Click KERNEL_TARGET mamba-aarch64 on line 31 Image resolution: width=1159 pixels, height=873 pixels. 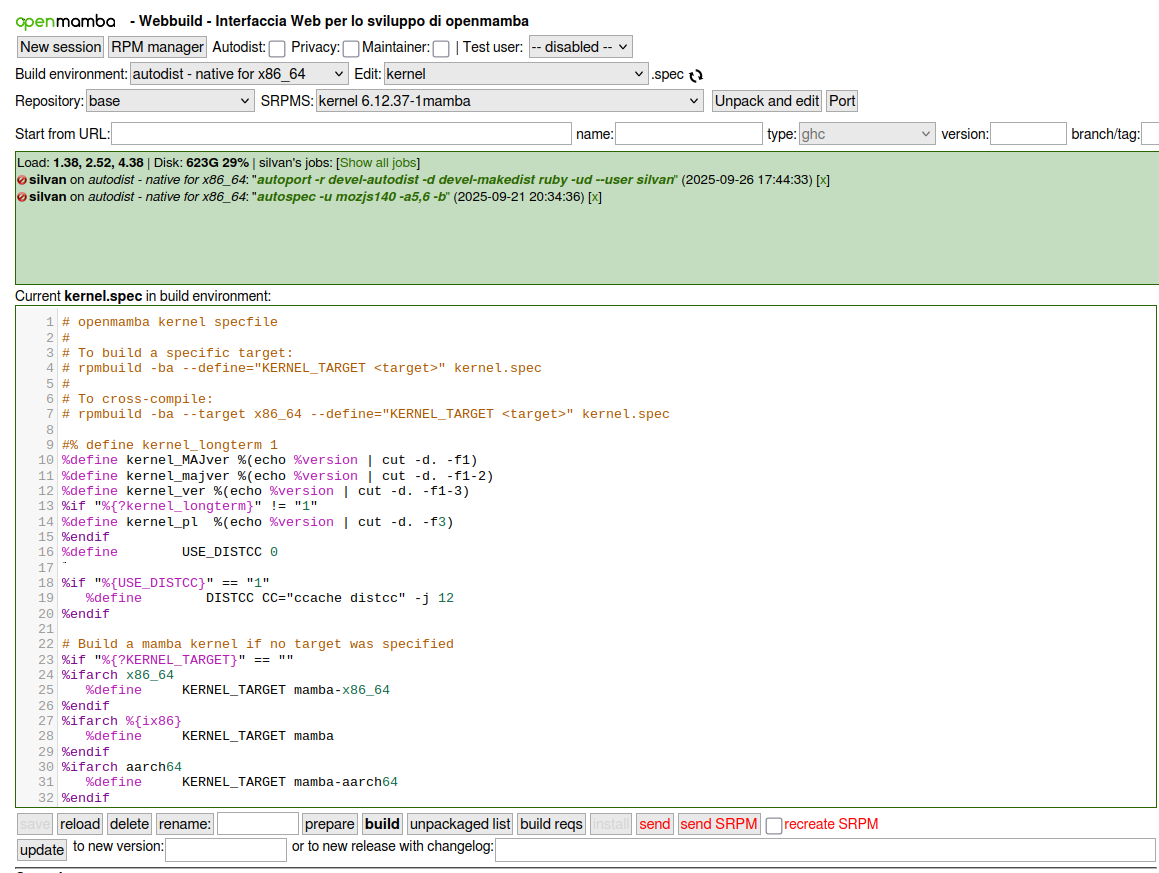(x=290, y=782)
